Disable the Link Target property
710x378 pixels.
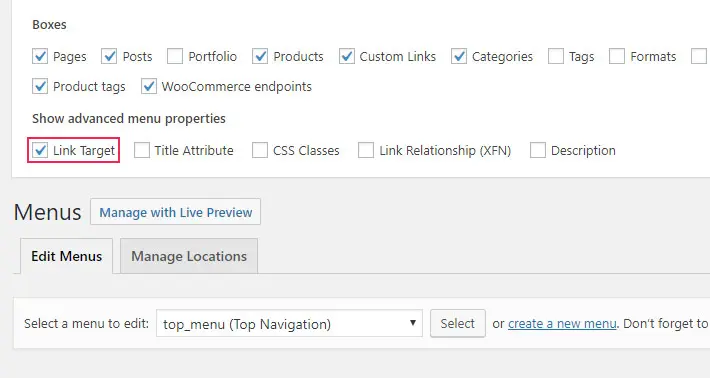(40, 150)
